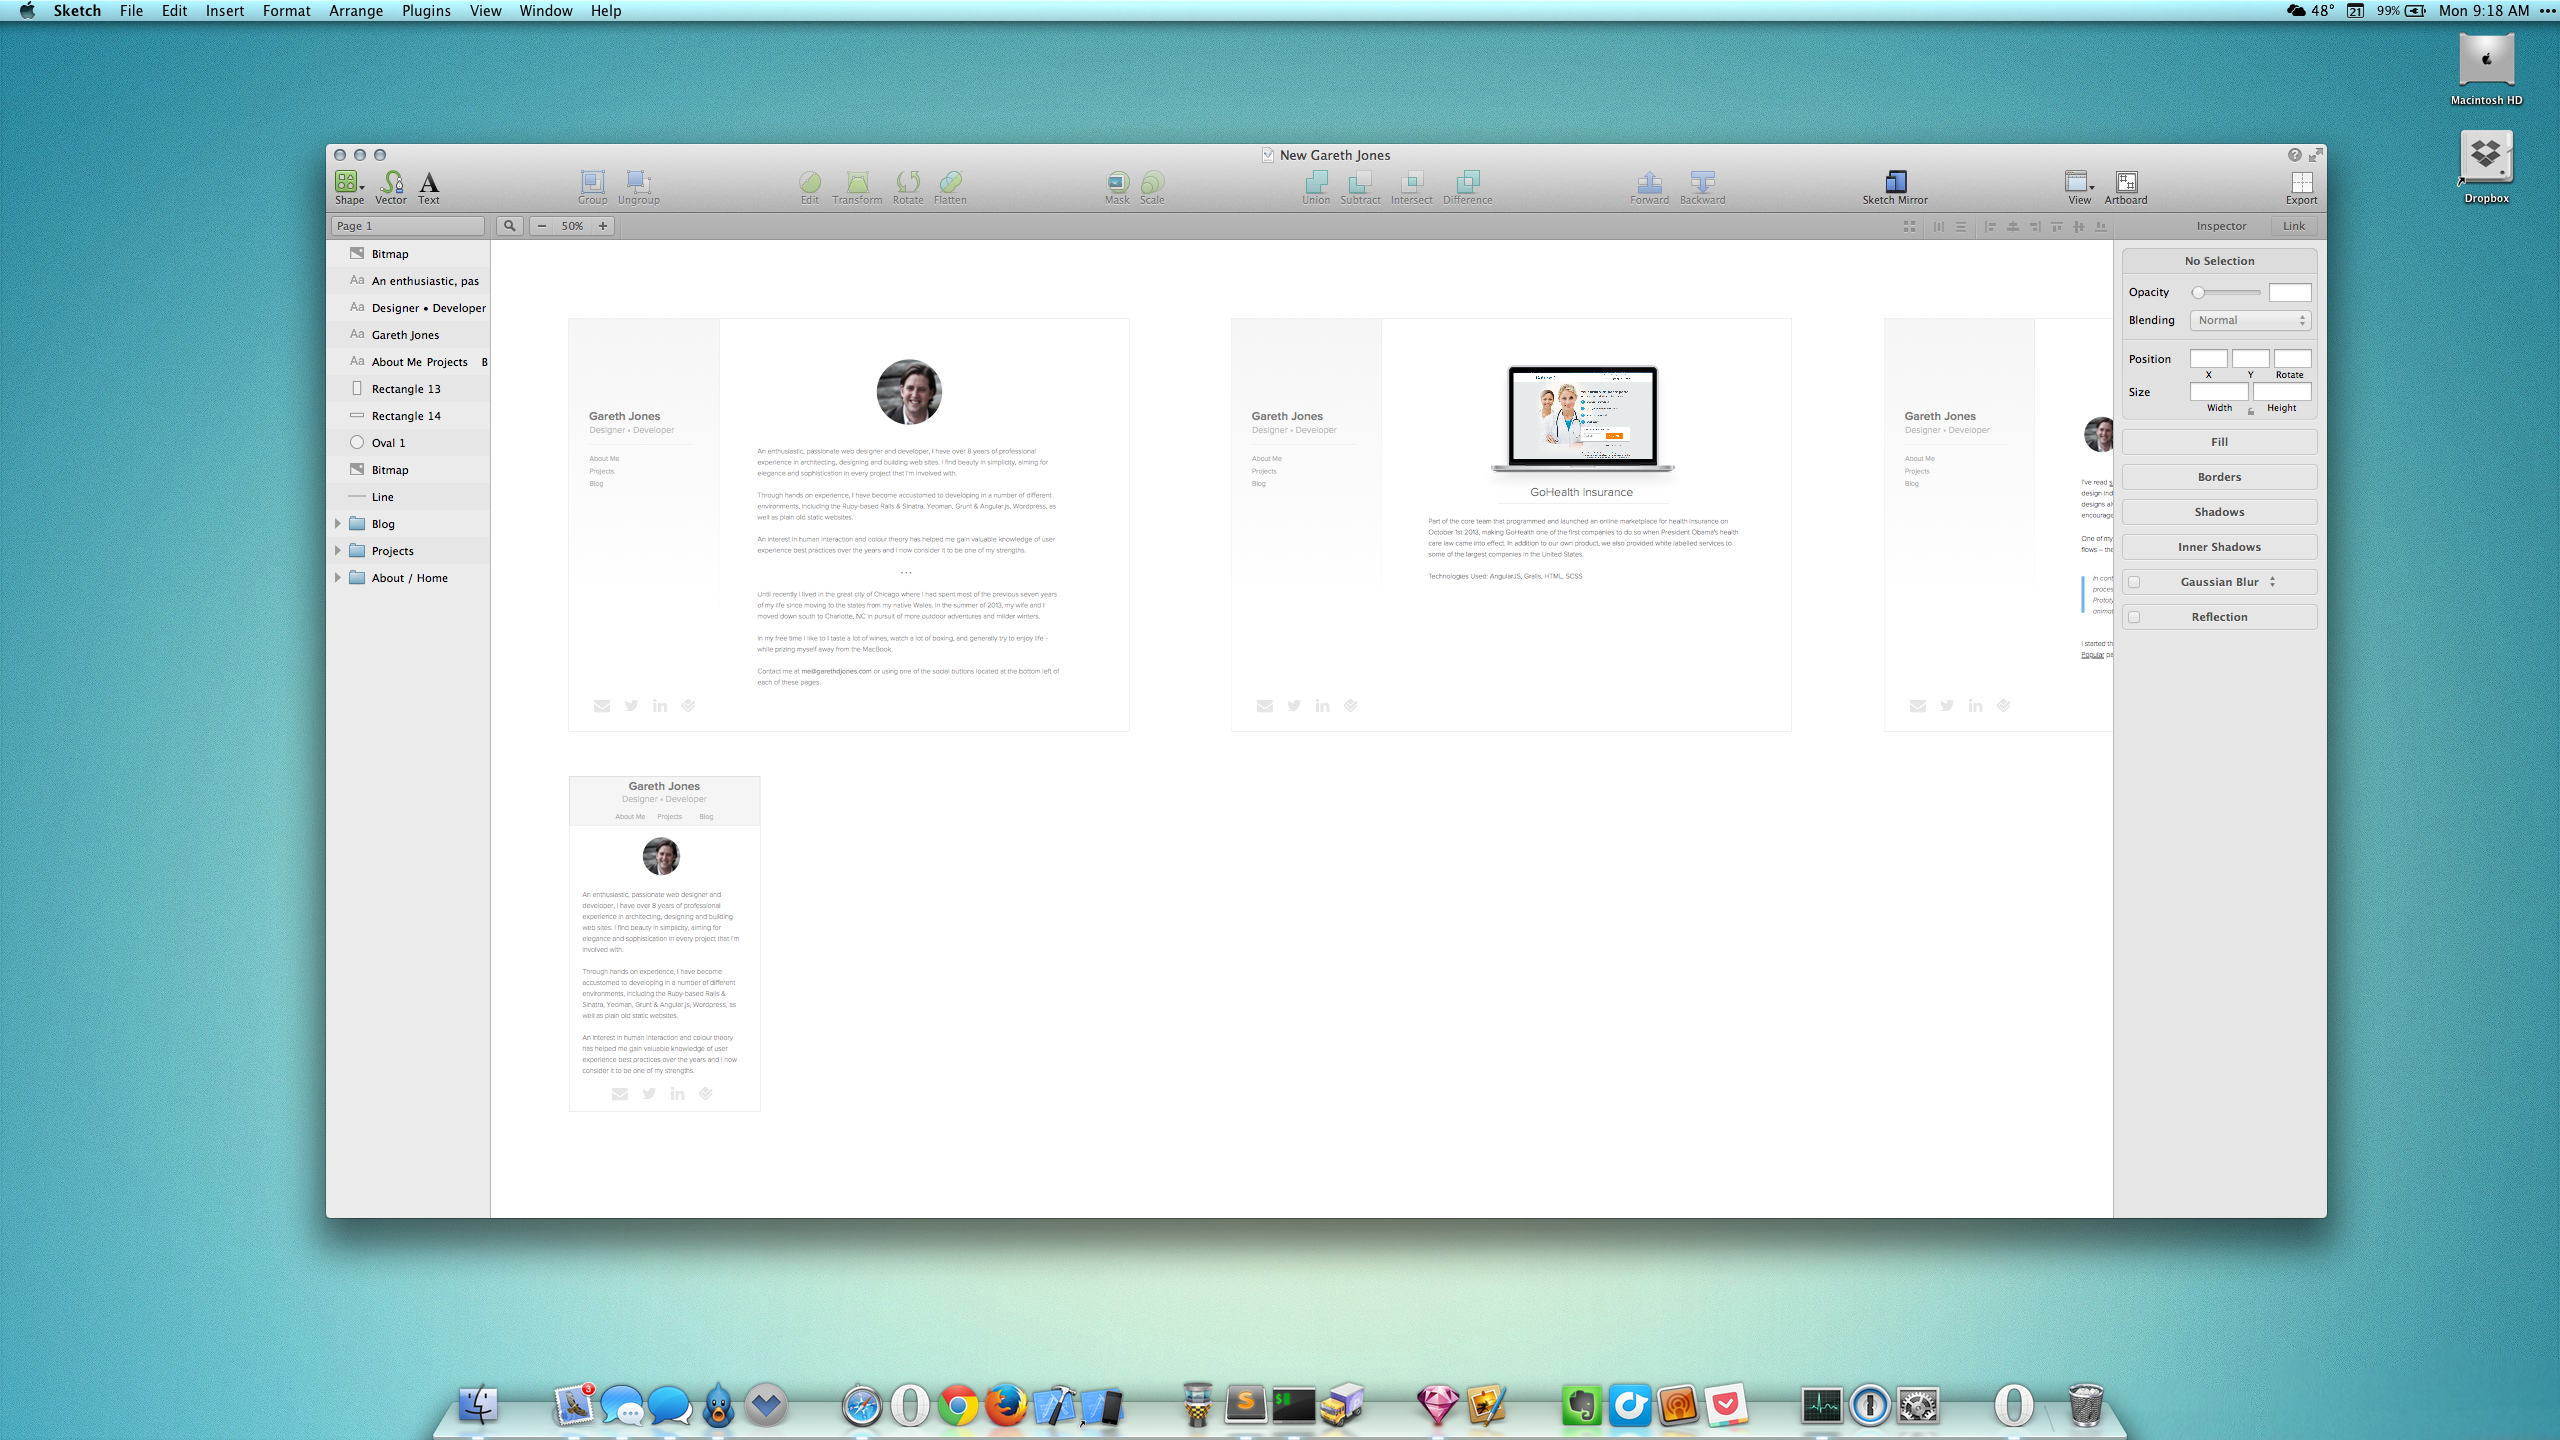
Task: Zoom out with the minus button
Action: point(542,226)
